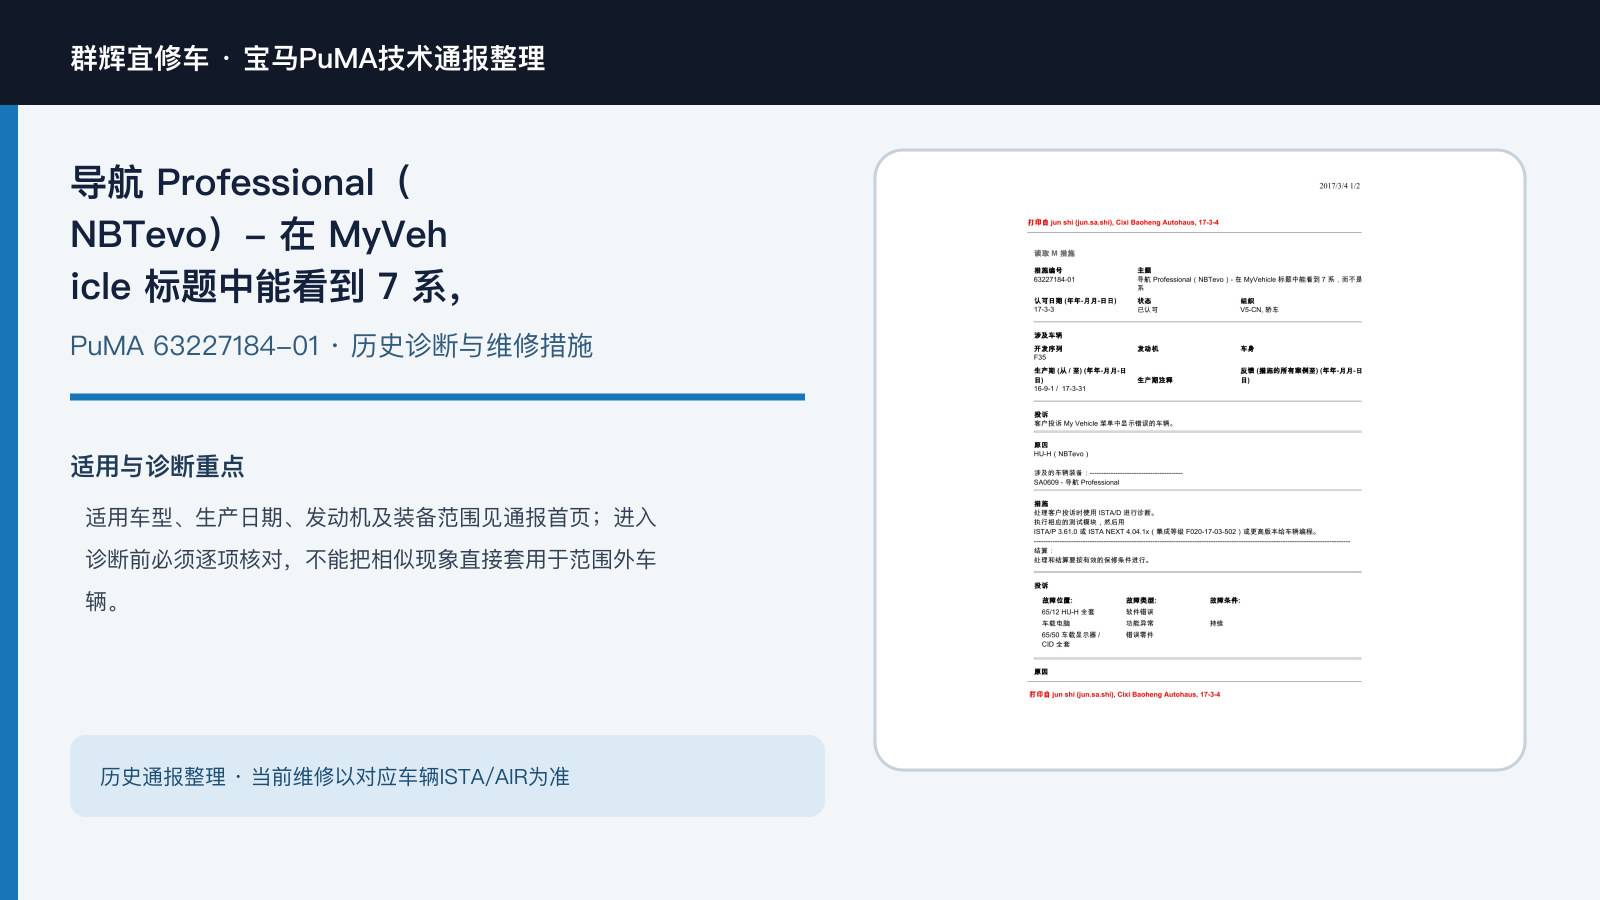The image size is (1600, 900).
Task: Click the paragraph starting with 适用车型、生产日期
Action: pyautogui.click(x=371, y=559)
